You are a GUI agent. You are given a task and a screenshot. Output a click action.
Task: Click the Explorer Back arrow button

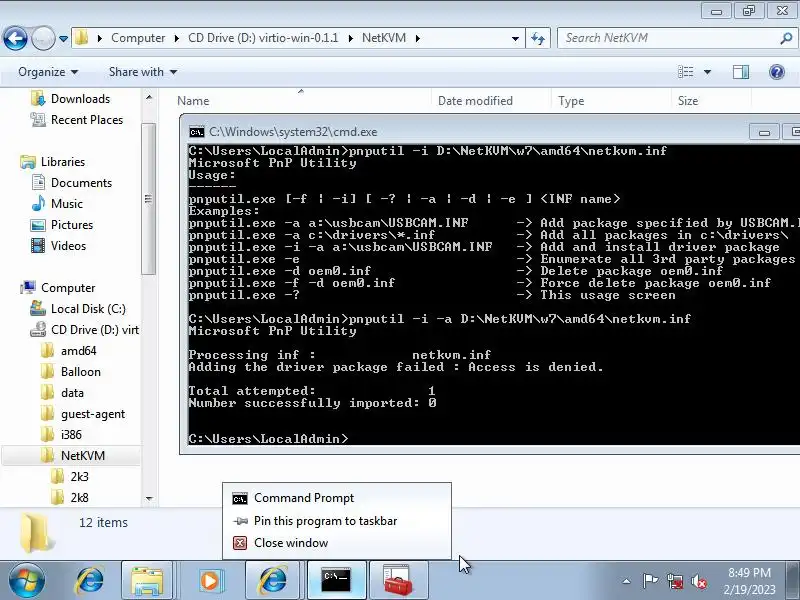pyautogui.click(x=15, y=38)
